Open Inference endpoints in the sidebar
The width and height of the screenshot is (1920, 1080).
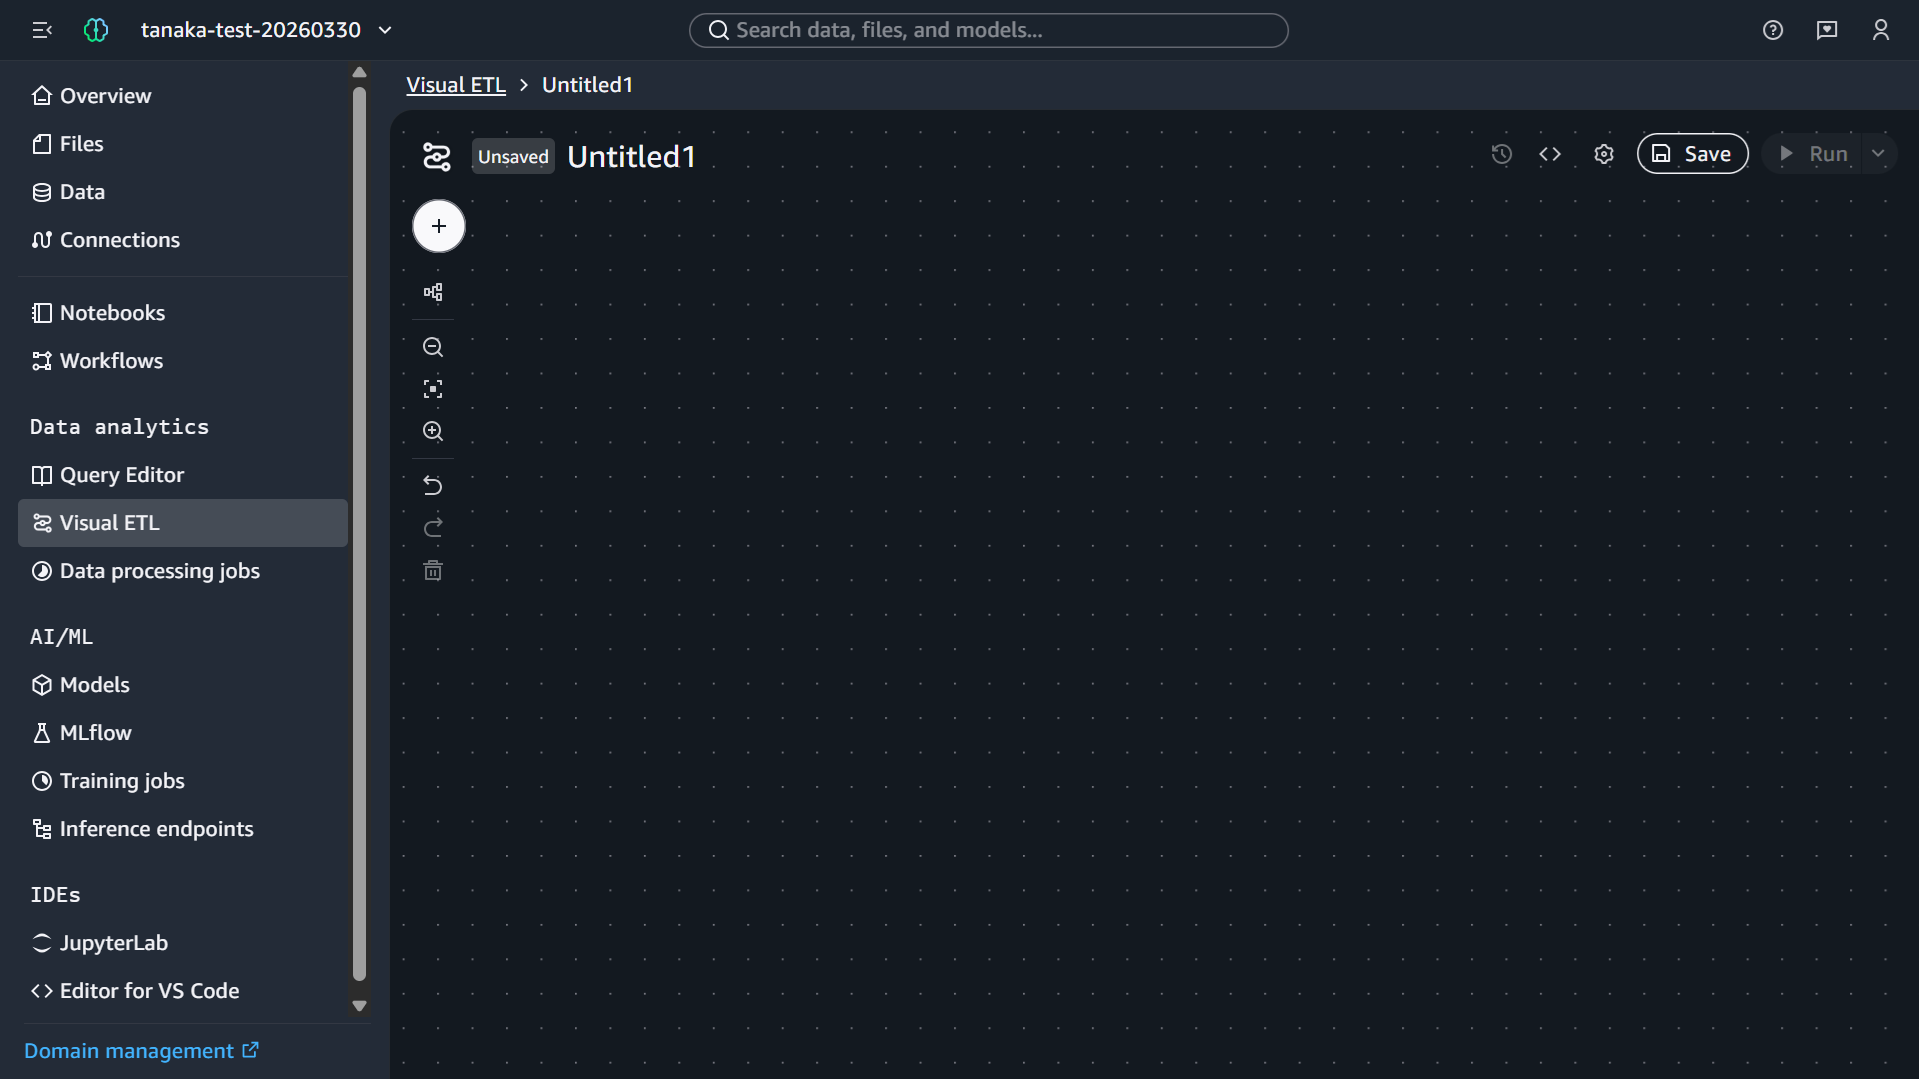(183, 829)
